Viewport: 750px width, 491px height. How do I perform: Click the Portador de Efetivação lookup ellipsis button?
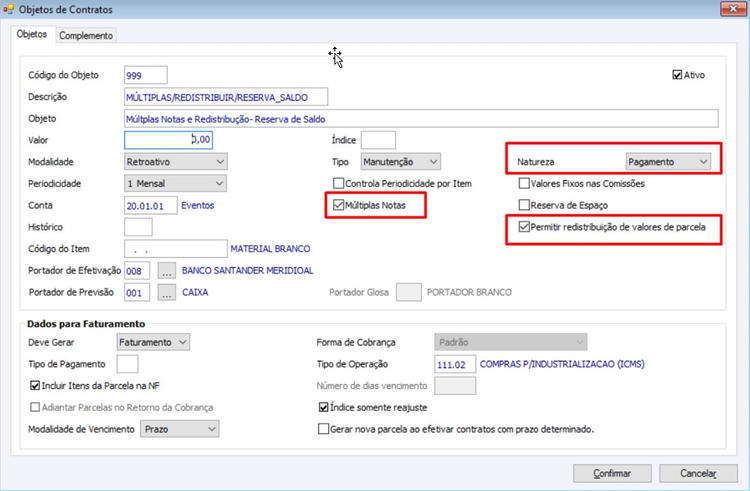pos(166,271)
